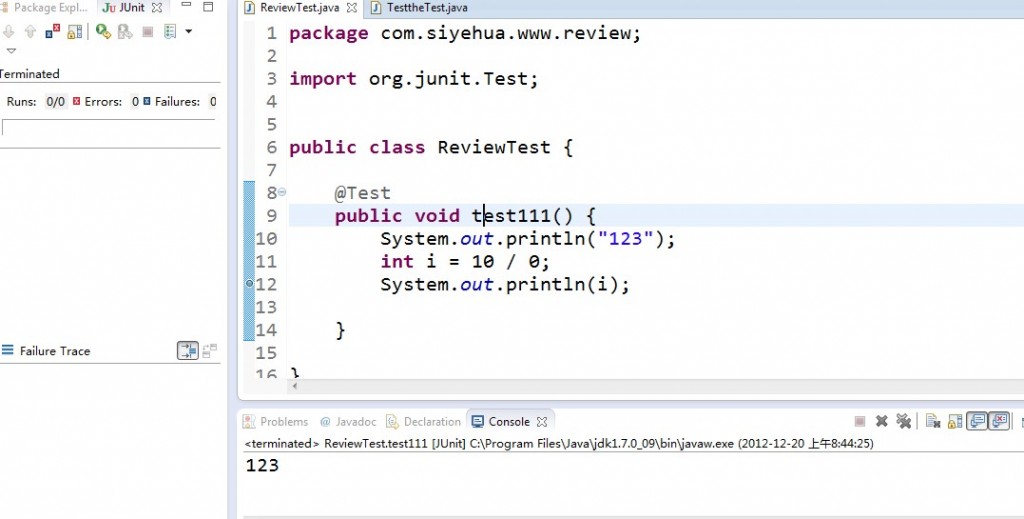Viewport: 1024px width, 519px height.
Task: Remove launch with console X icon
Action: (x=882, y=422)
